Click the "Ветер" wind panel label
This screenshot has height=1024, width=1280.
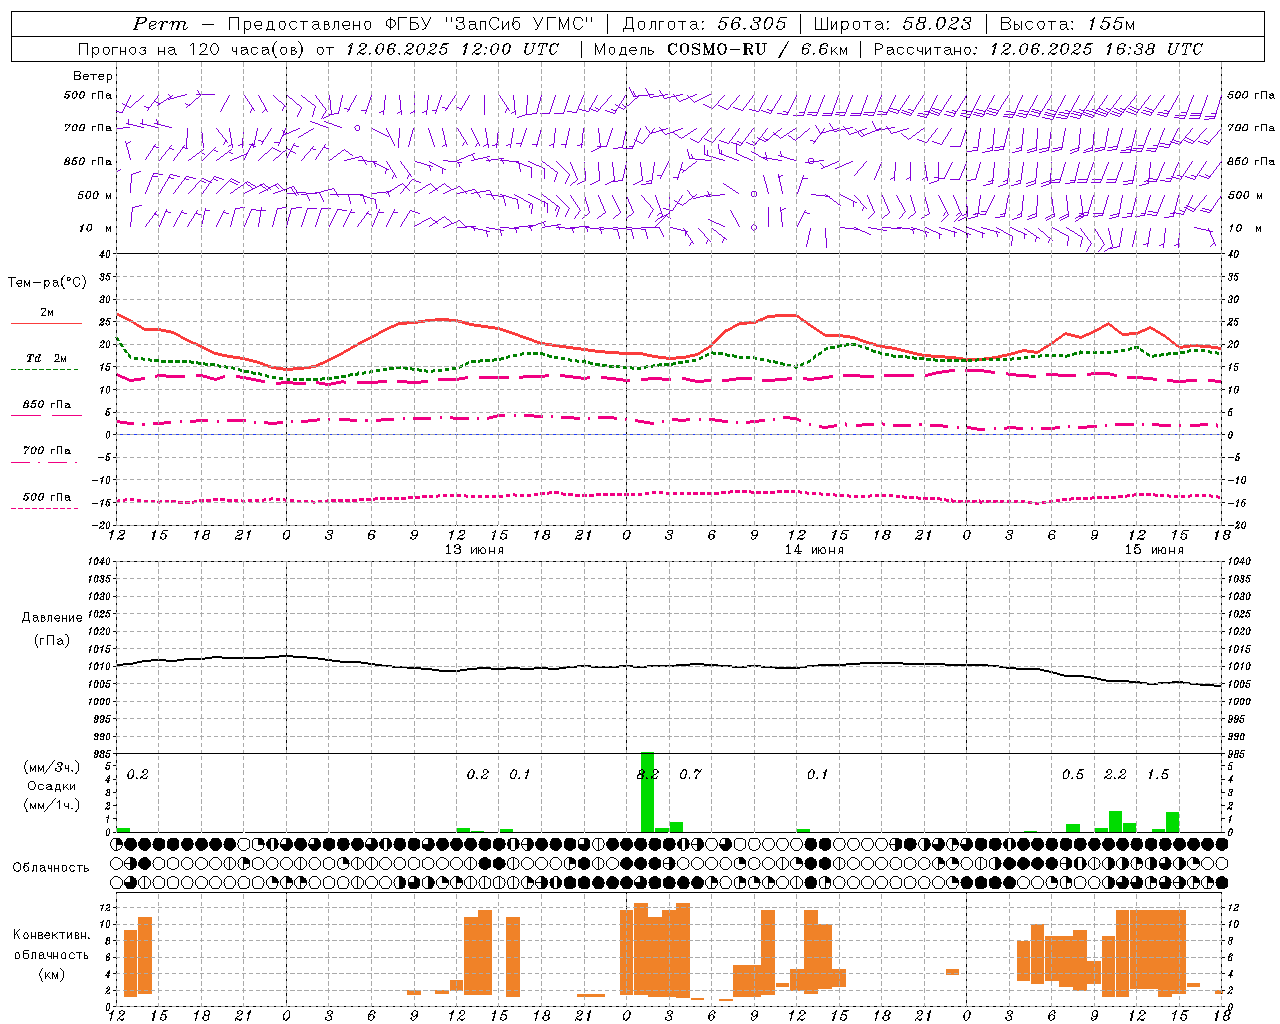click(93, 76)
